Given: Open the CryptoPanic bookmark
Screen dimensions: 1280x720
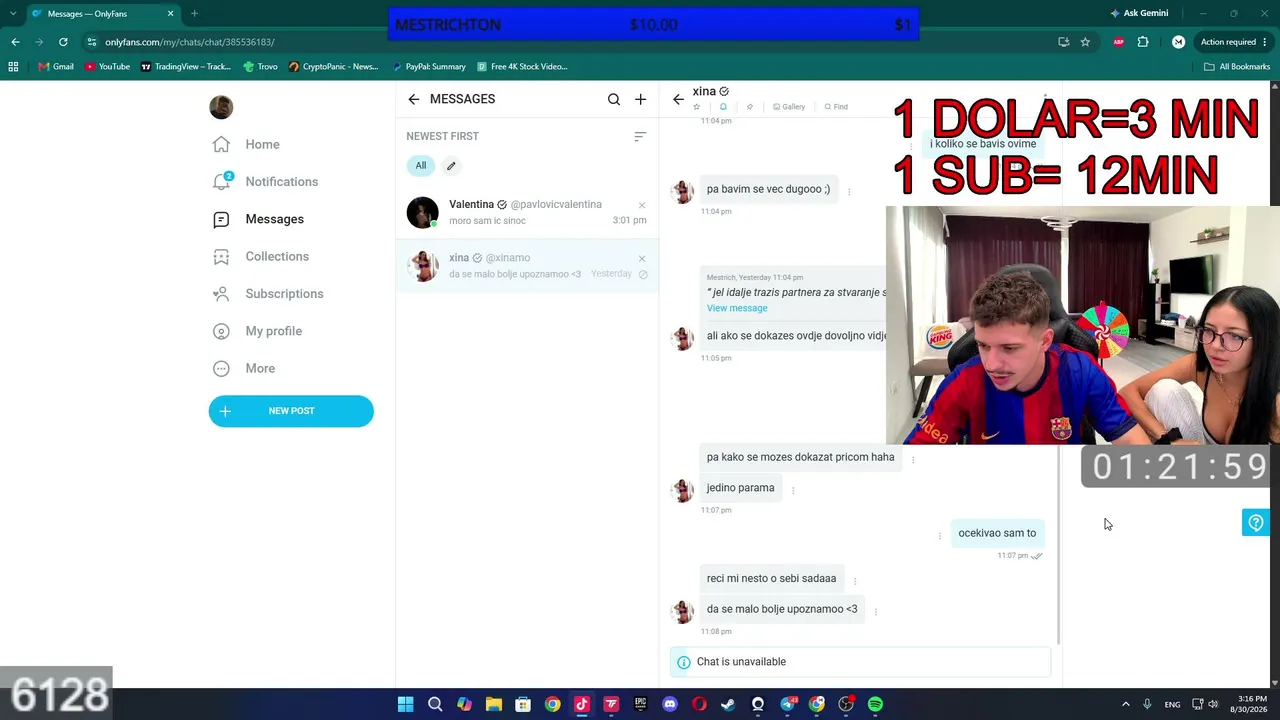Looking at the screenshot, I should coord(334,67).
